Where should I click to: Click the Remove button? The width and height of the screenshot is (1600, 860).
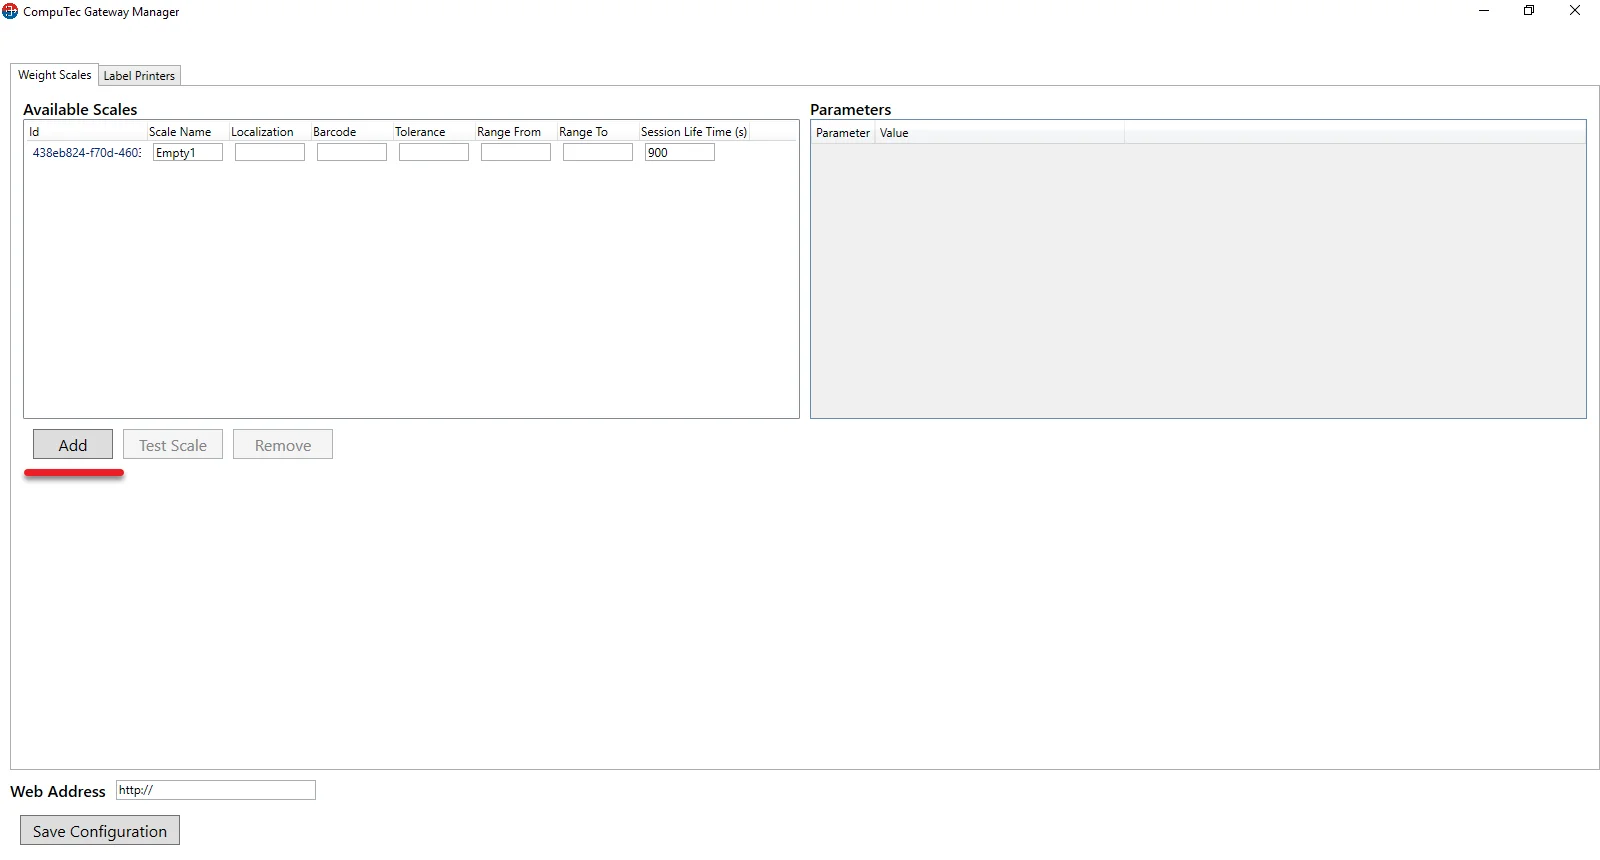[x=283, y=445]
